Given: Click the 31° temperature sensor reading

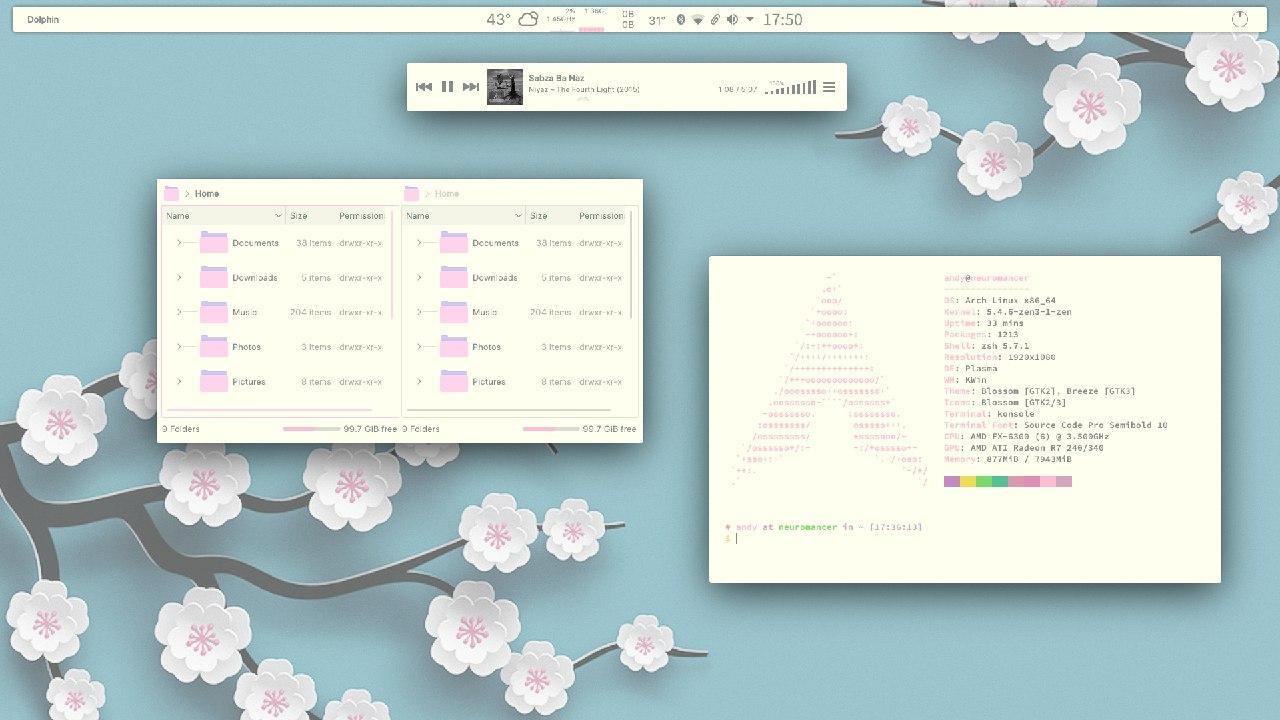Looking at the screenshot, I should (x=656, y=19).
